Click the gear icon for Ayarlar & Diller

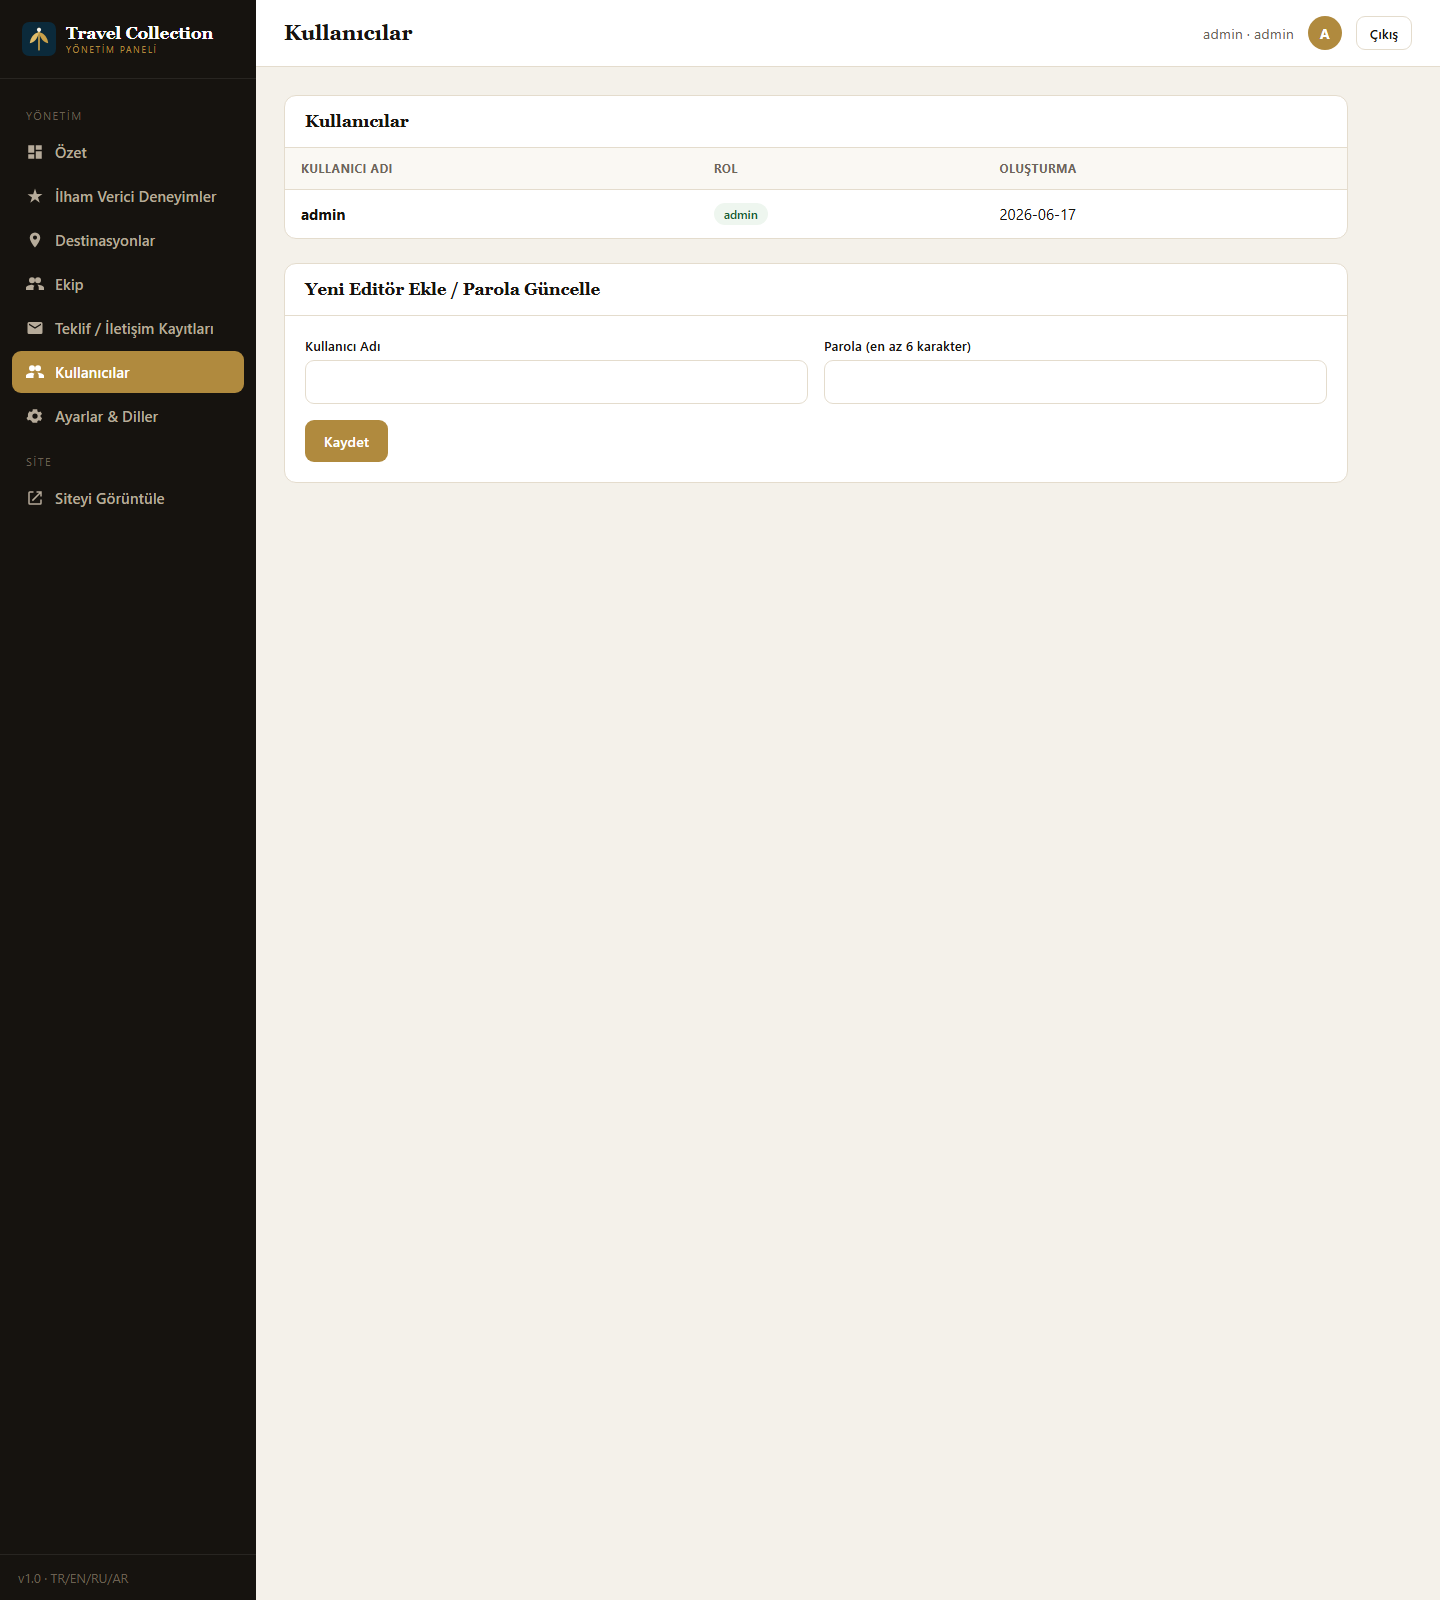pyautogui.click(x=35, y=416)
